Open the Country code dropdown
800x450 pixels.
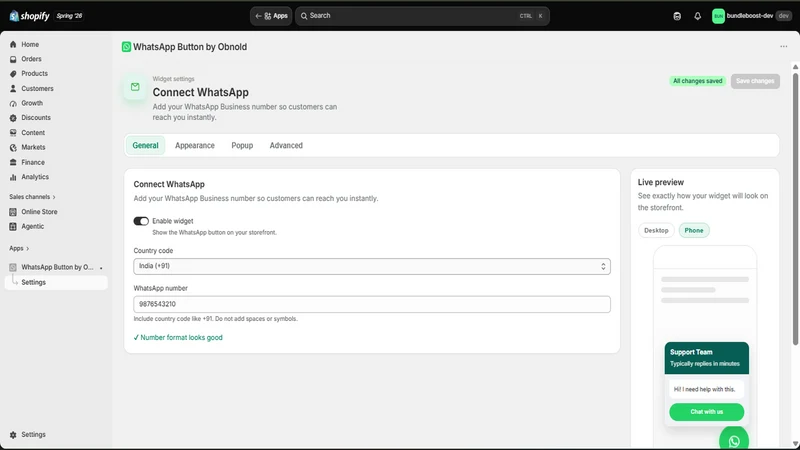click(372, 266)
